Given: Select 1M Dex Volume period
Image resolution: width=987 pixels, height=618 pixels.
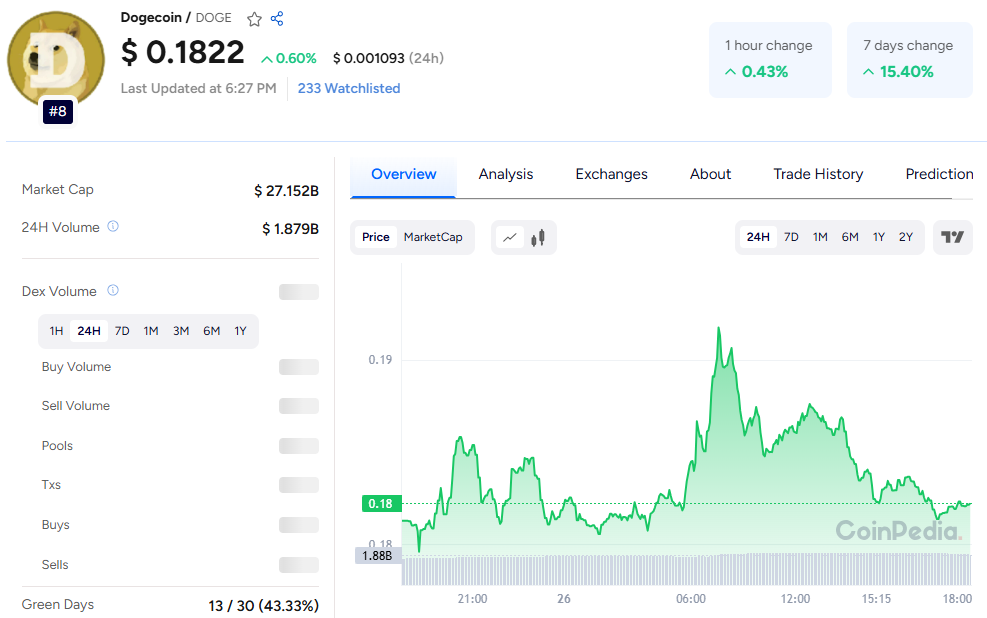Looking at the screenshot, I should click(x=150, y=331).
